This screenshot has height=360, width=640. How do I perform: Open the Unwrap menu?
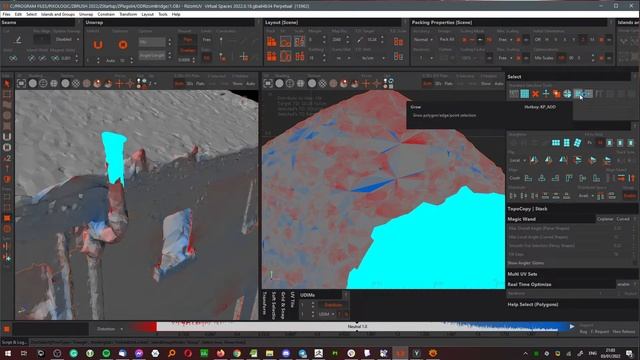(x=86, y=14)
